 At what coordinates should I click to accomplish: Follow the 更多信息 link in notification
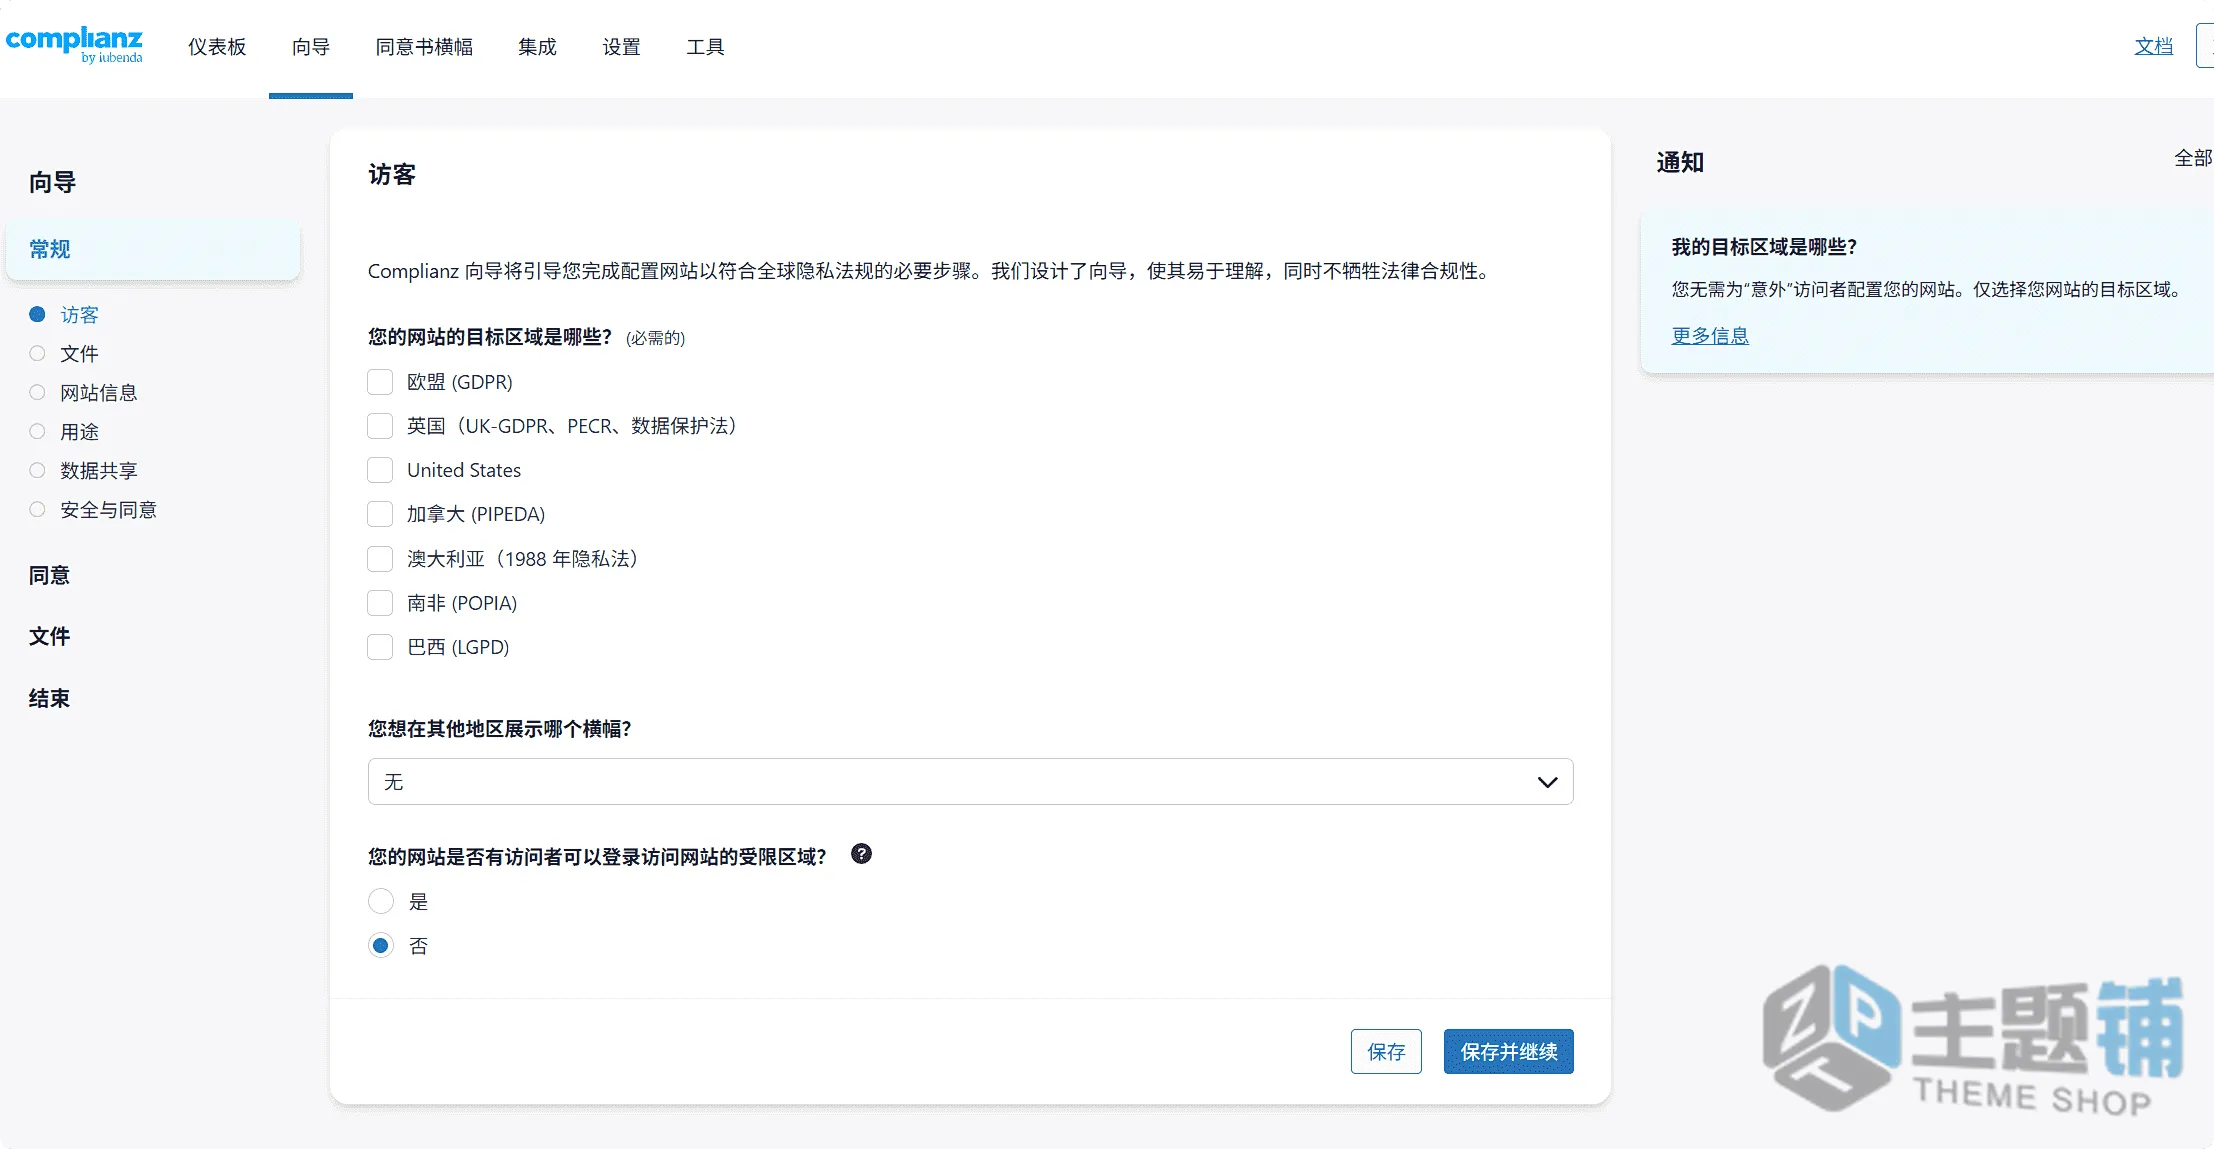click(1710, 336)
